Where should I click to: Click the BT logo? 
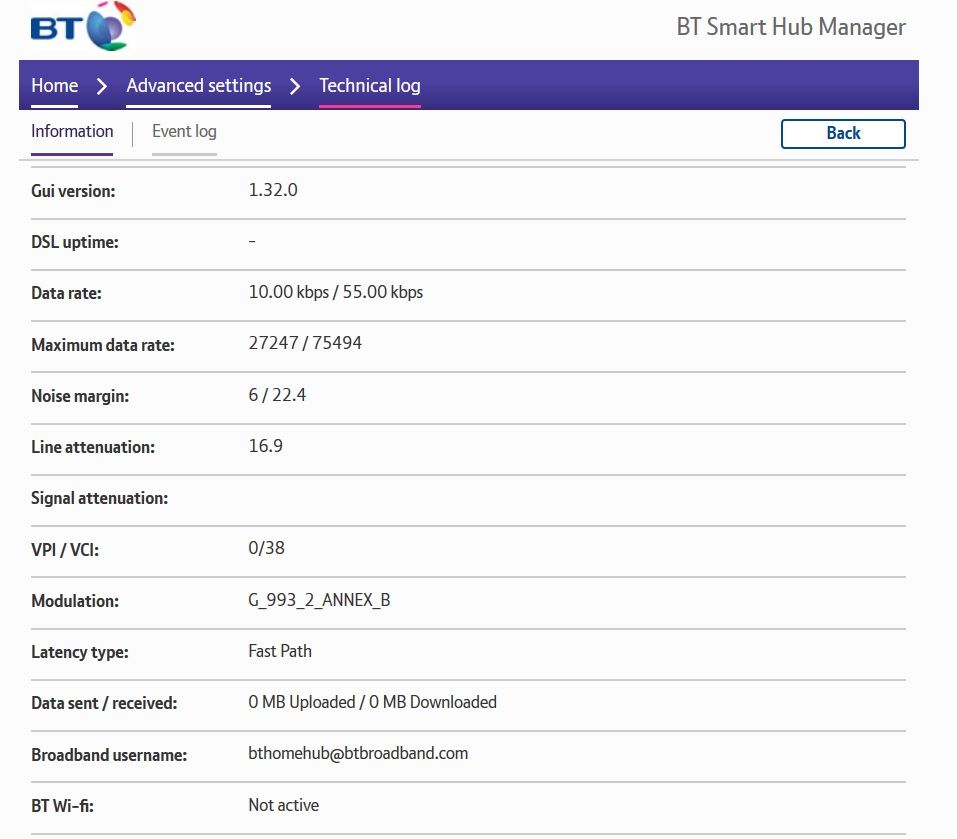coord(83,26)
